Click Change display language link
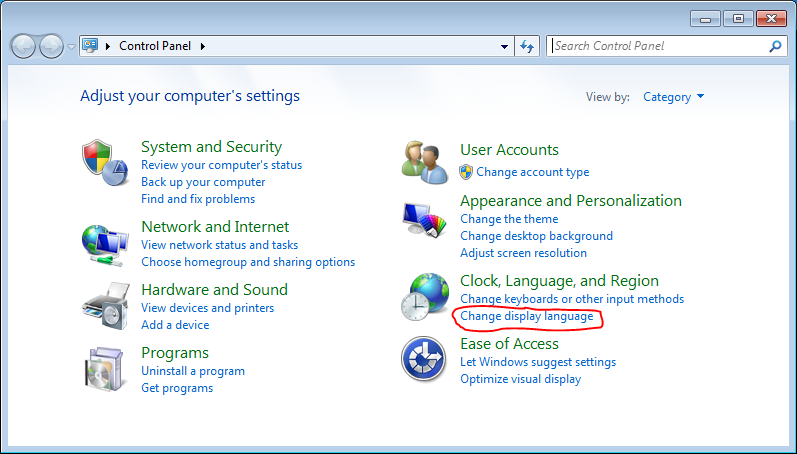 tap(527, 316)
